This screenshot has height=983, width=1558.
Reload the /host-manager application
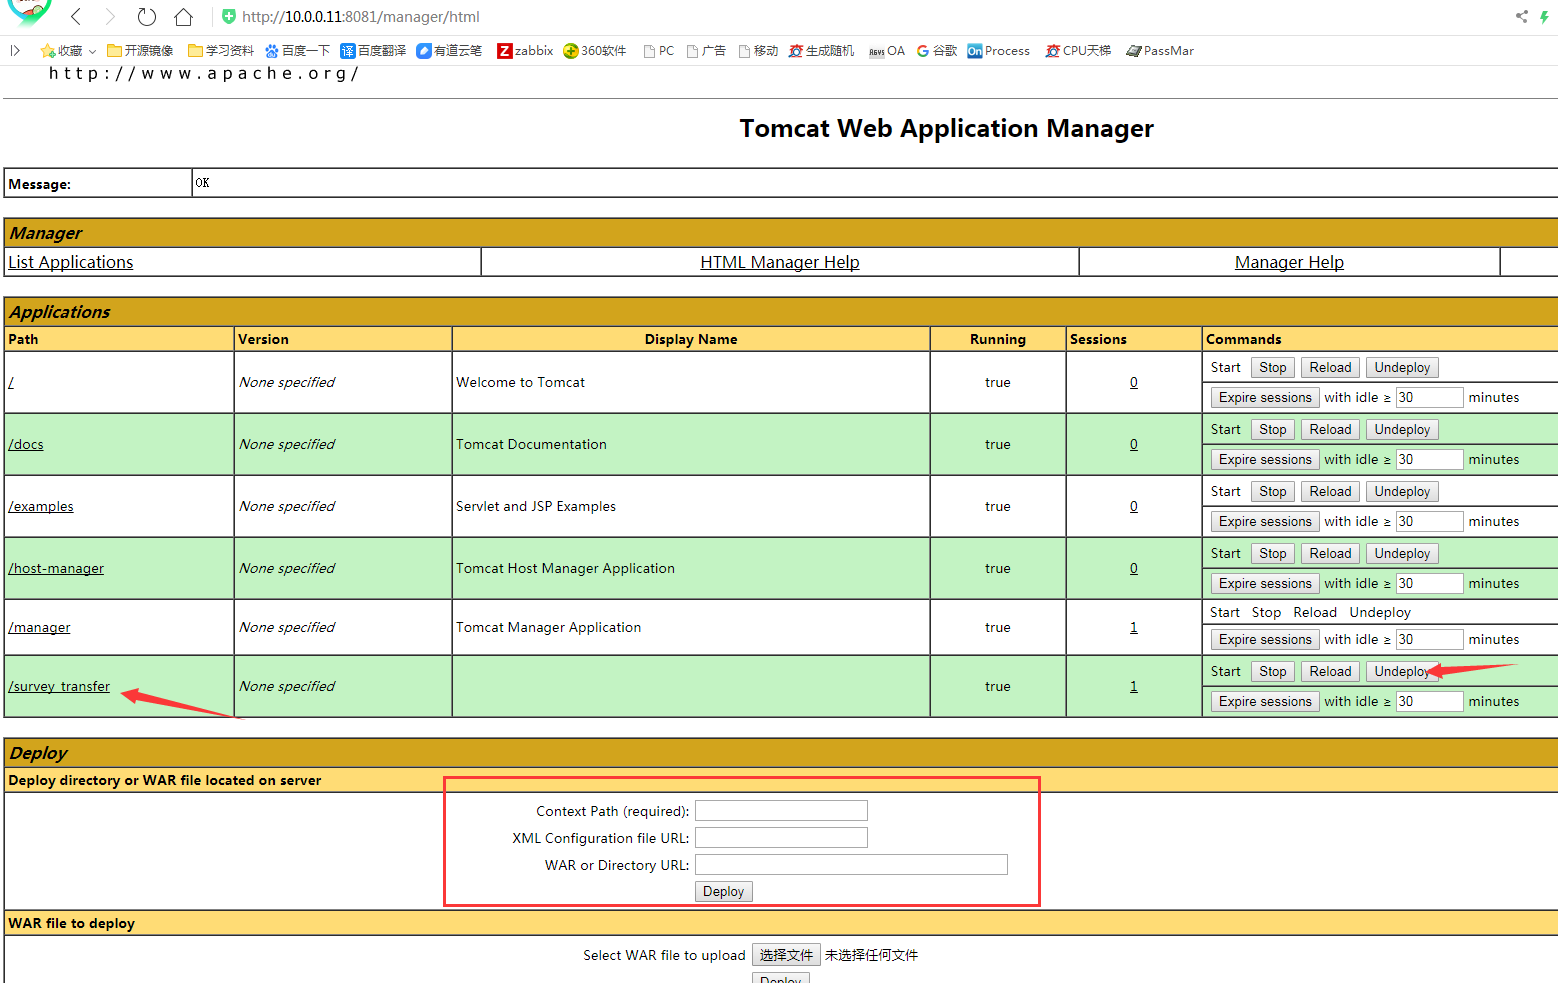(x=1330, y=553)
